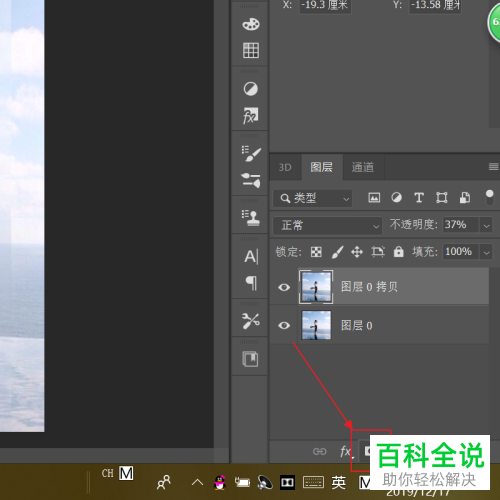Open the 填充 fill slider arrow
Viewport: 500px width, 500px height.
486,253
